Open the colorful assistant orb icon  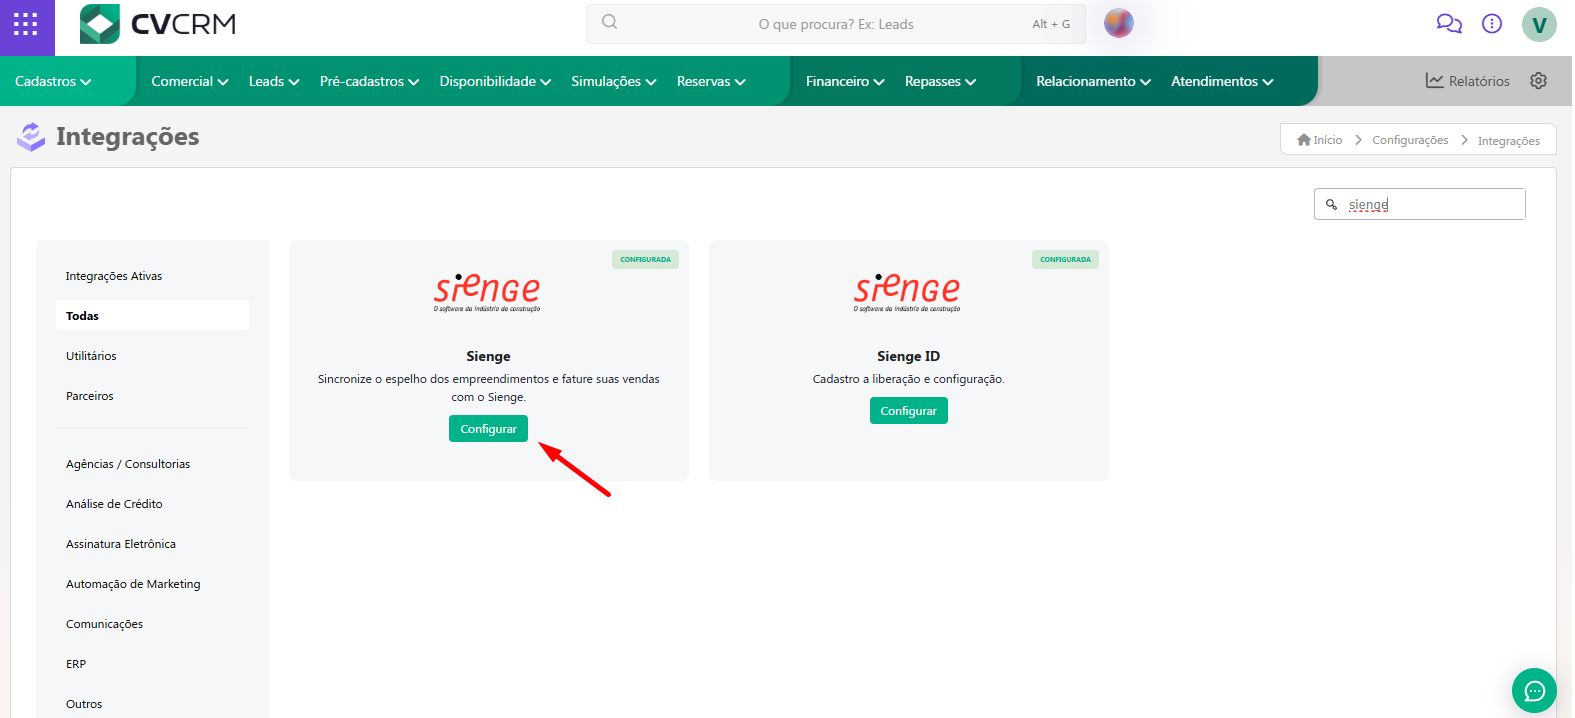[x=1119, y=23]
